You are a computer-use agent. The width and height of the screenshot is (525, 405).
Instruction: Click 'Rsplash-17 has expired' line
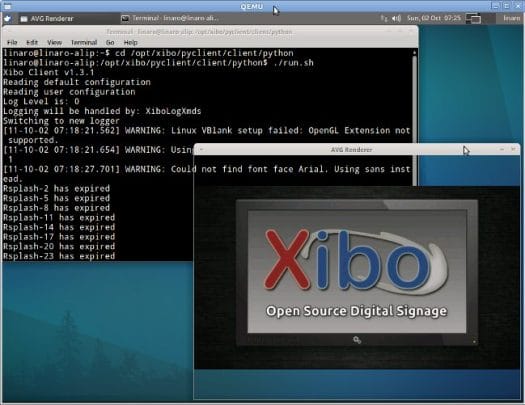[59, 237]
